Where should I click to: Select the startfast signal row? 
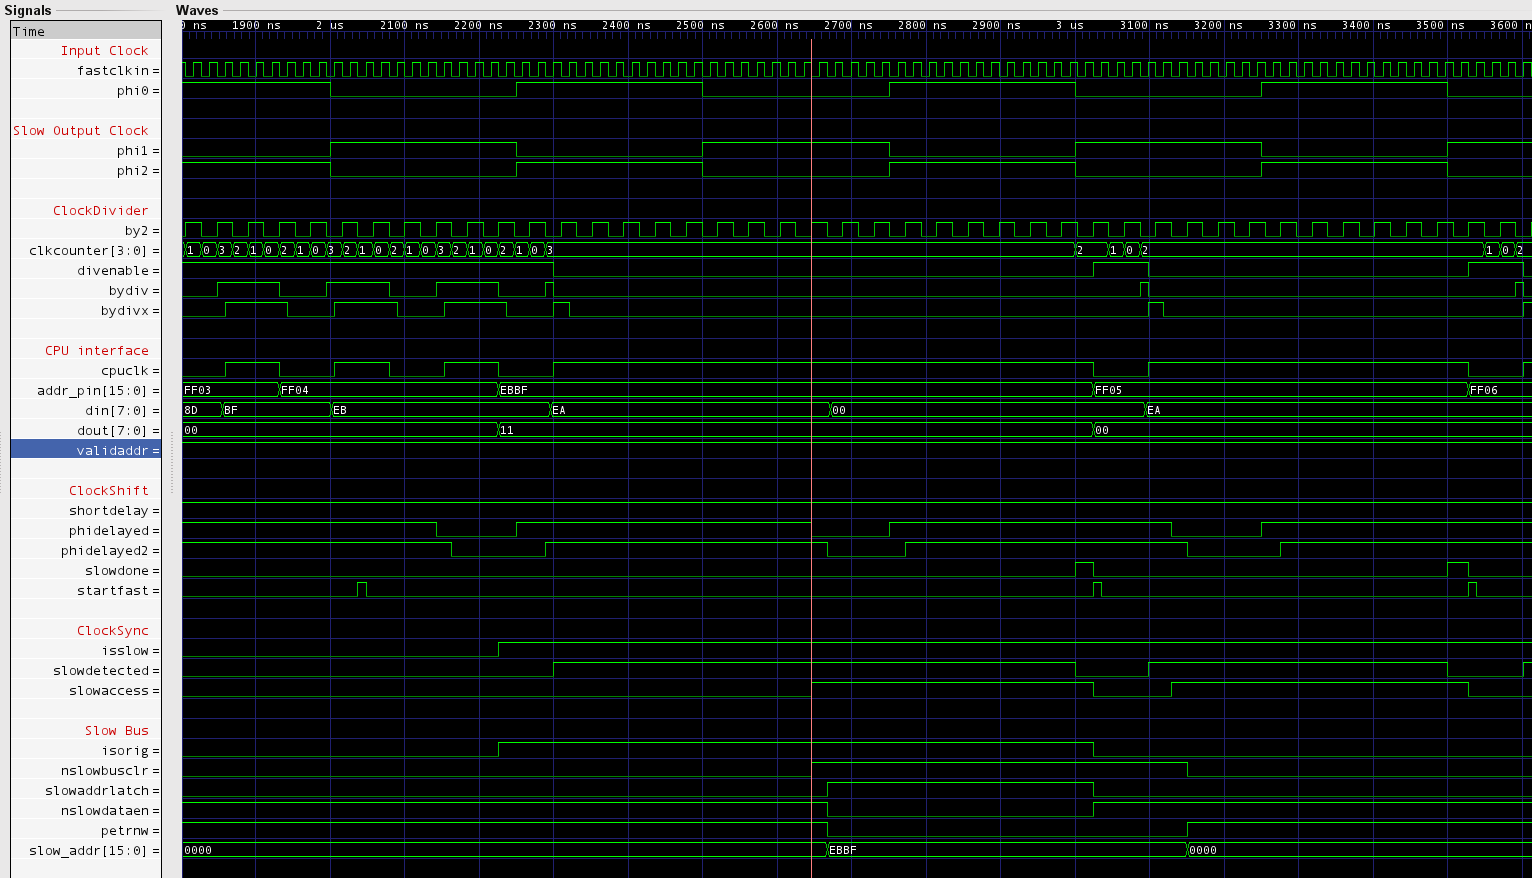click(x=112, y=591)
